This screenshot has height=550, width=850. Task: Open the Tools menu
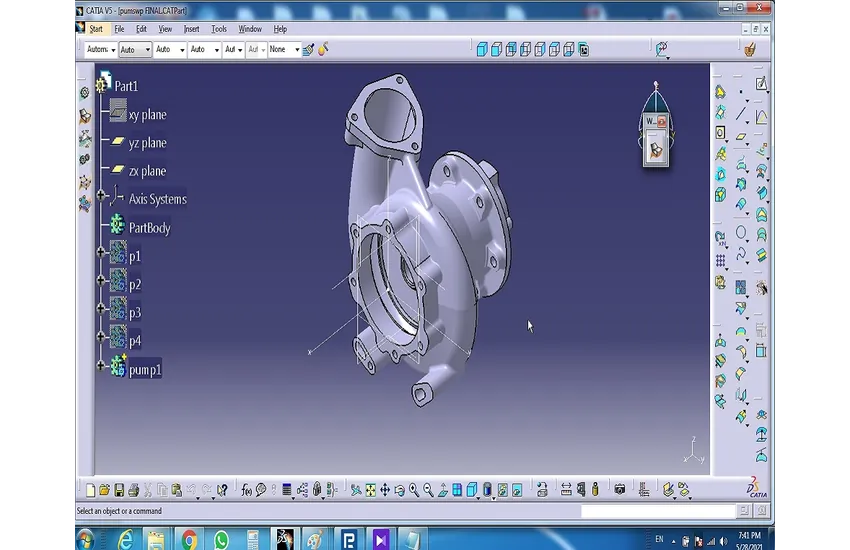coord(219,29)
